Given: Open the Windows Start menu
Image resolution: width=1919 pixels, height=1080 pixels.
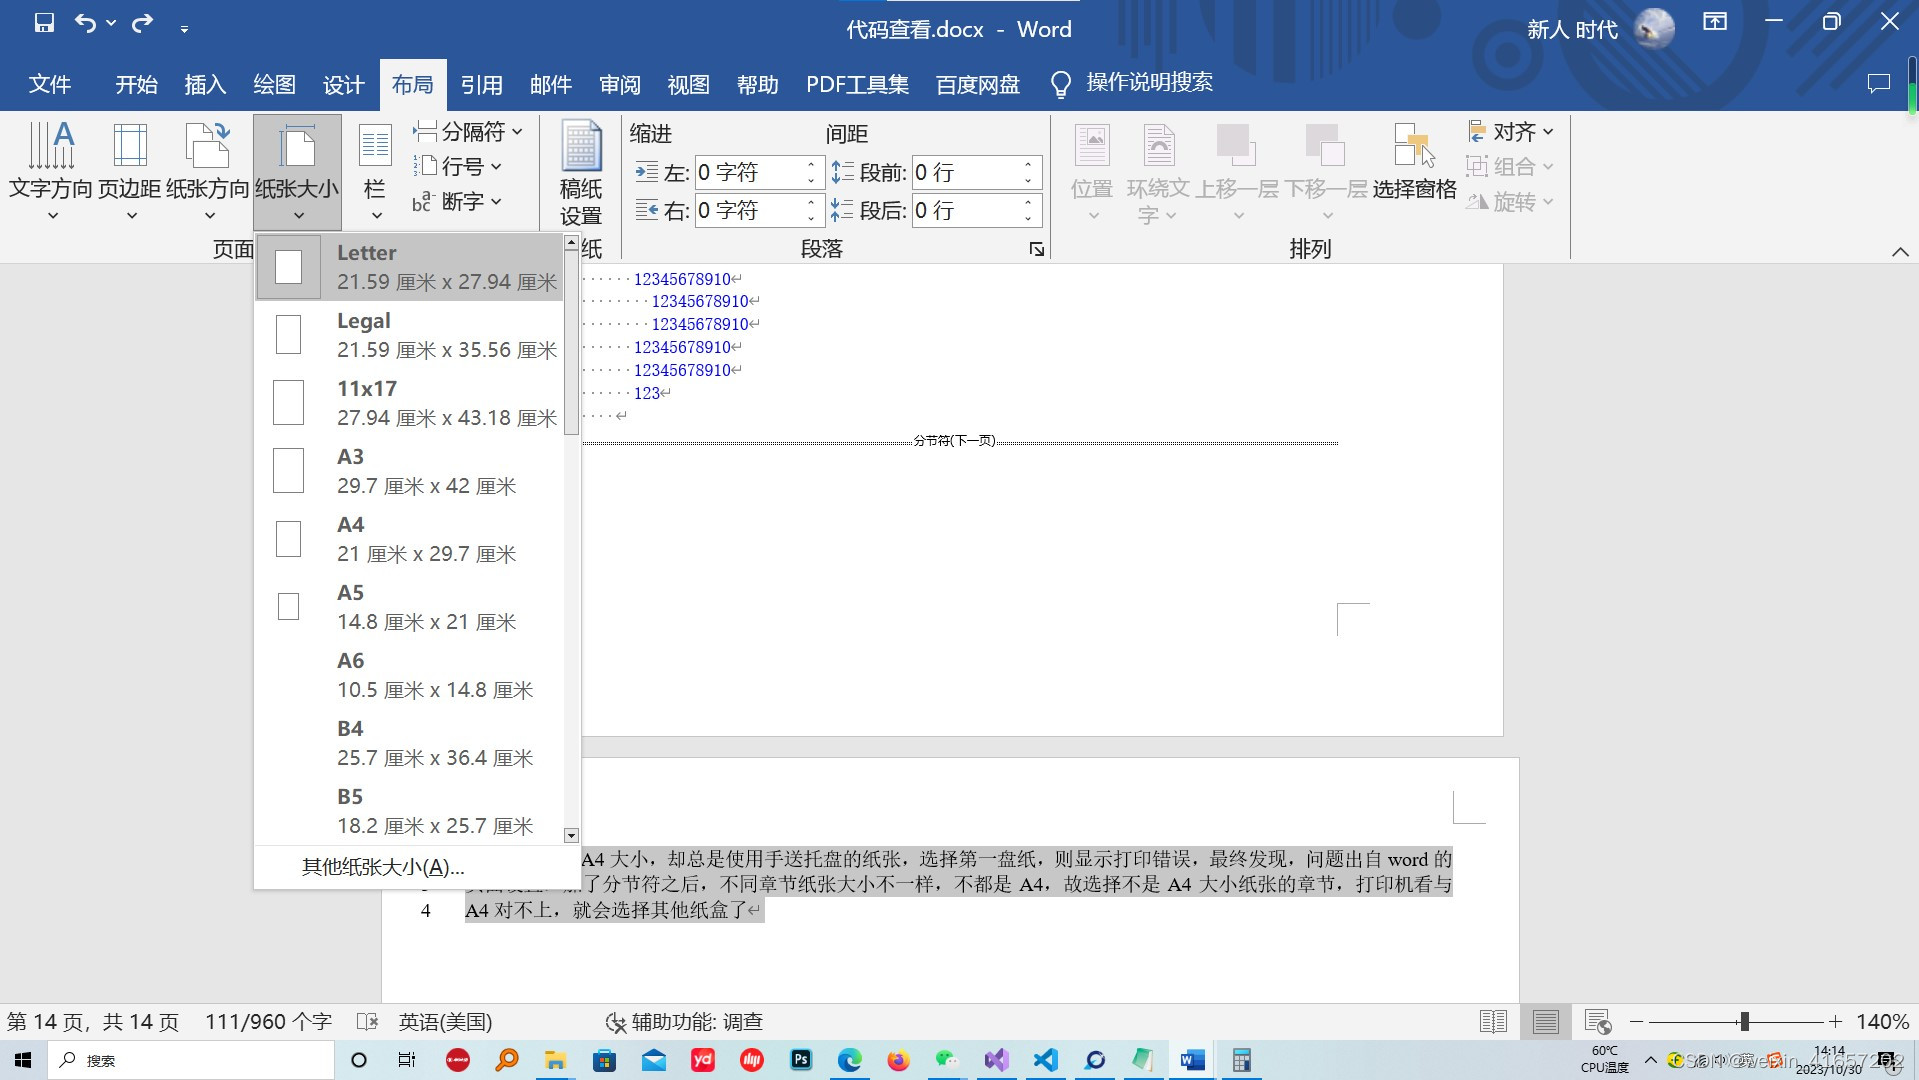Looking at the screenshot, I should coord(23,1060).
